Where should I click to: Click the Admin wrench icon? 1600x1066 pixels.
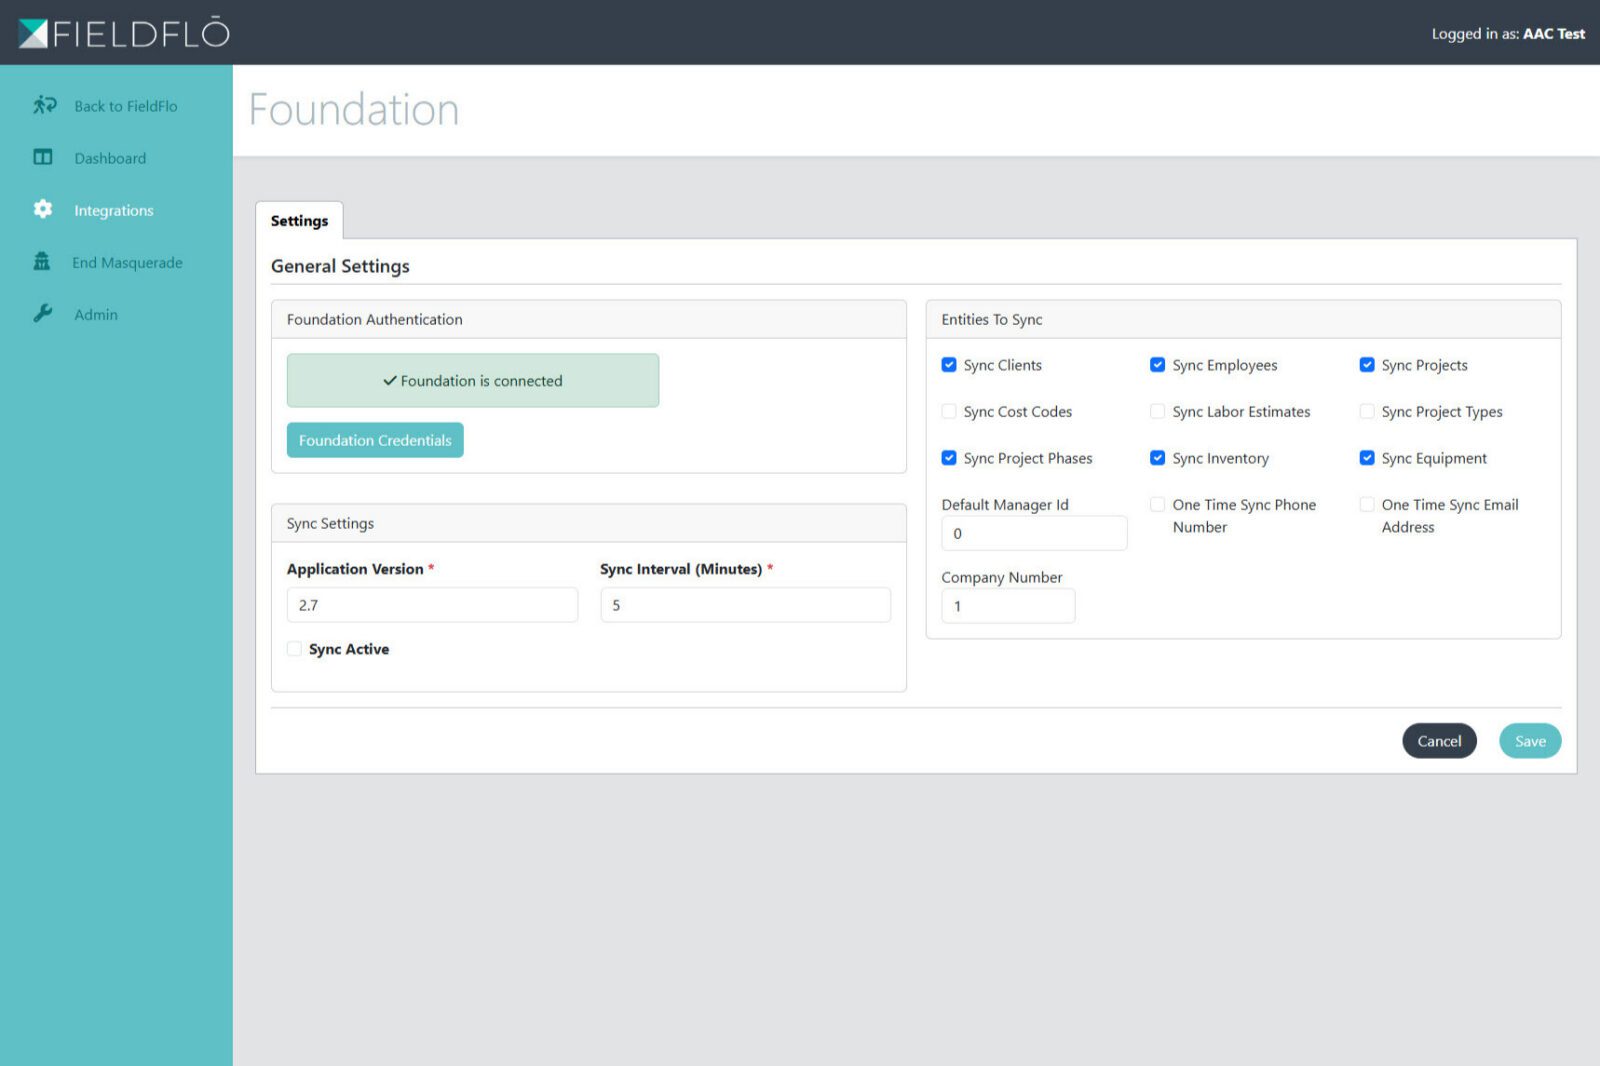43,313
